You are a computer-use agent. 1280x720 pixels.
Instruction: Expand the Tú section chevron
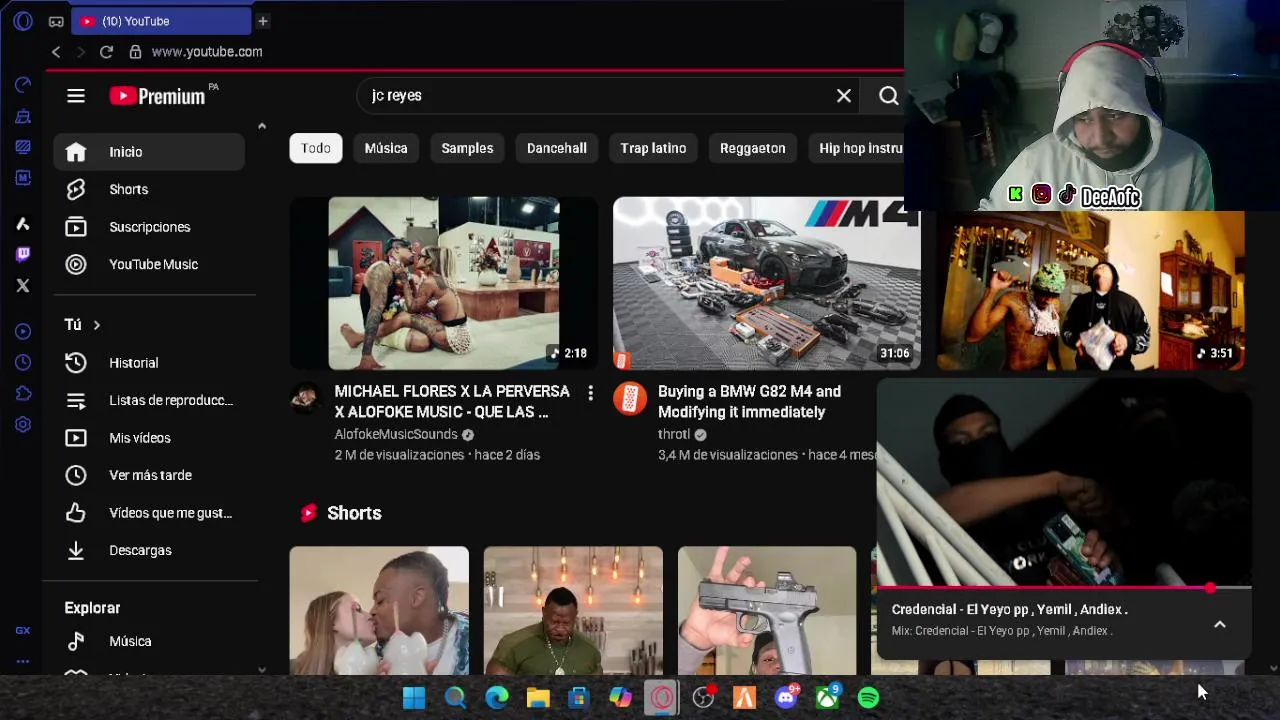pos(97,325)
